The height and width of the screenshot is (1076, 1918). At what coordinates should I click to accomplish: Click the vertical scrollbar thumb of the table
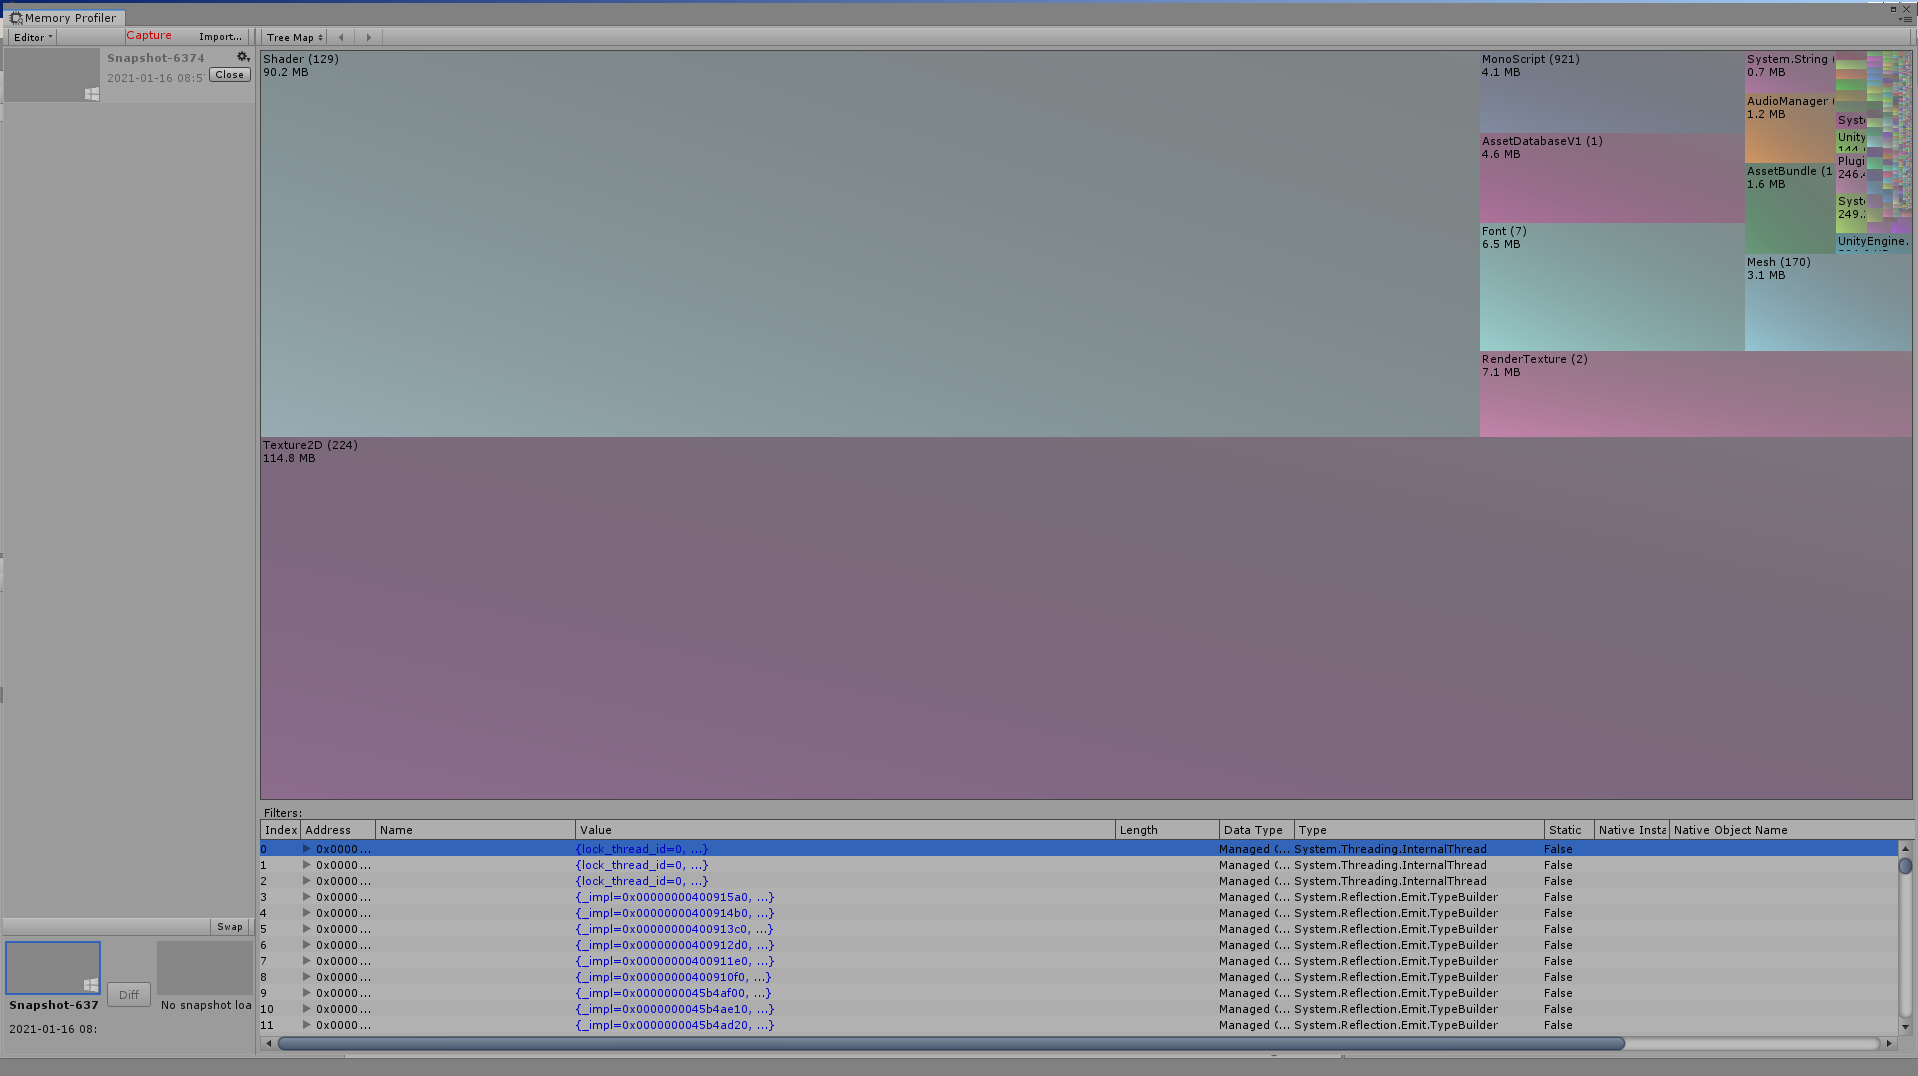tap(1905, 866)
